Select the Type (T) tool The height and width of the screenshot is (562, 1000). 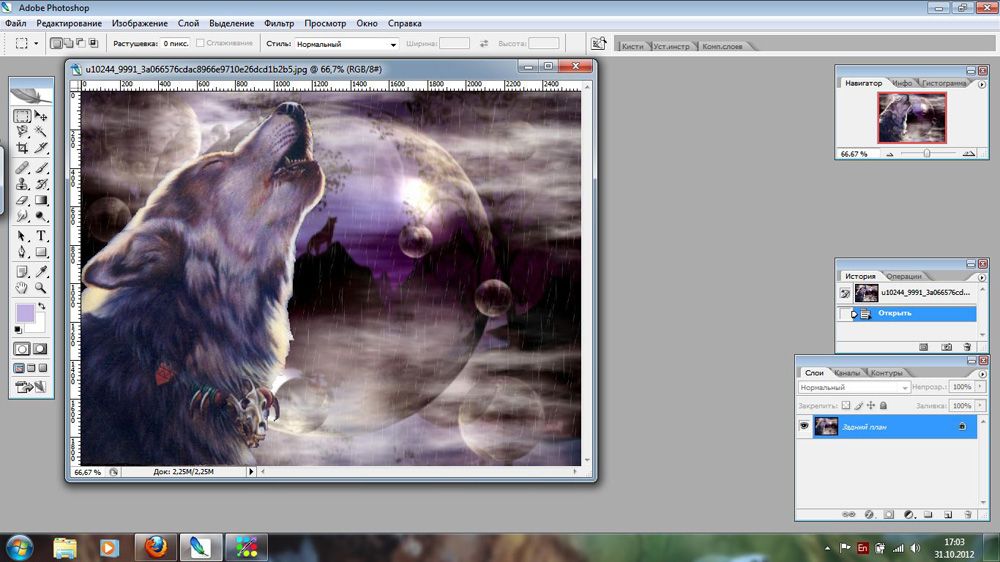41,236
